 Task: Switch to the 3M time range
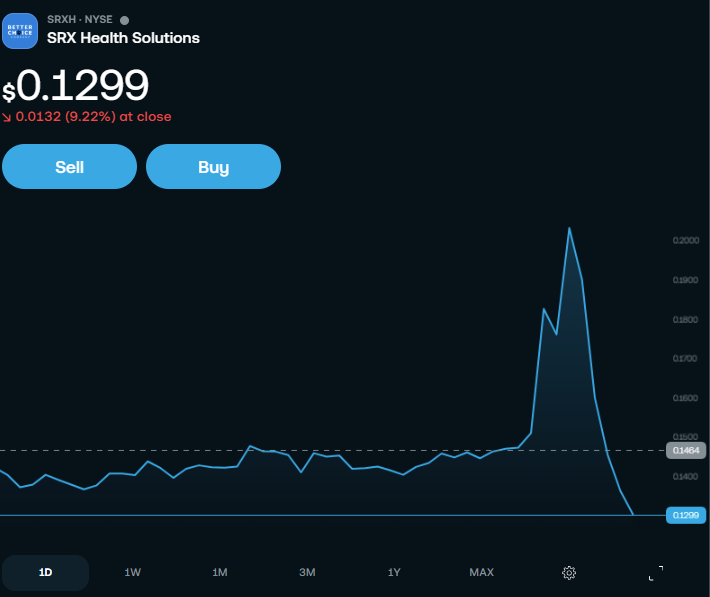(307, 573)
